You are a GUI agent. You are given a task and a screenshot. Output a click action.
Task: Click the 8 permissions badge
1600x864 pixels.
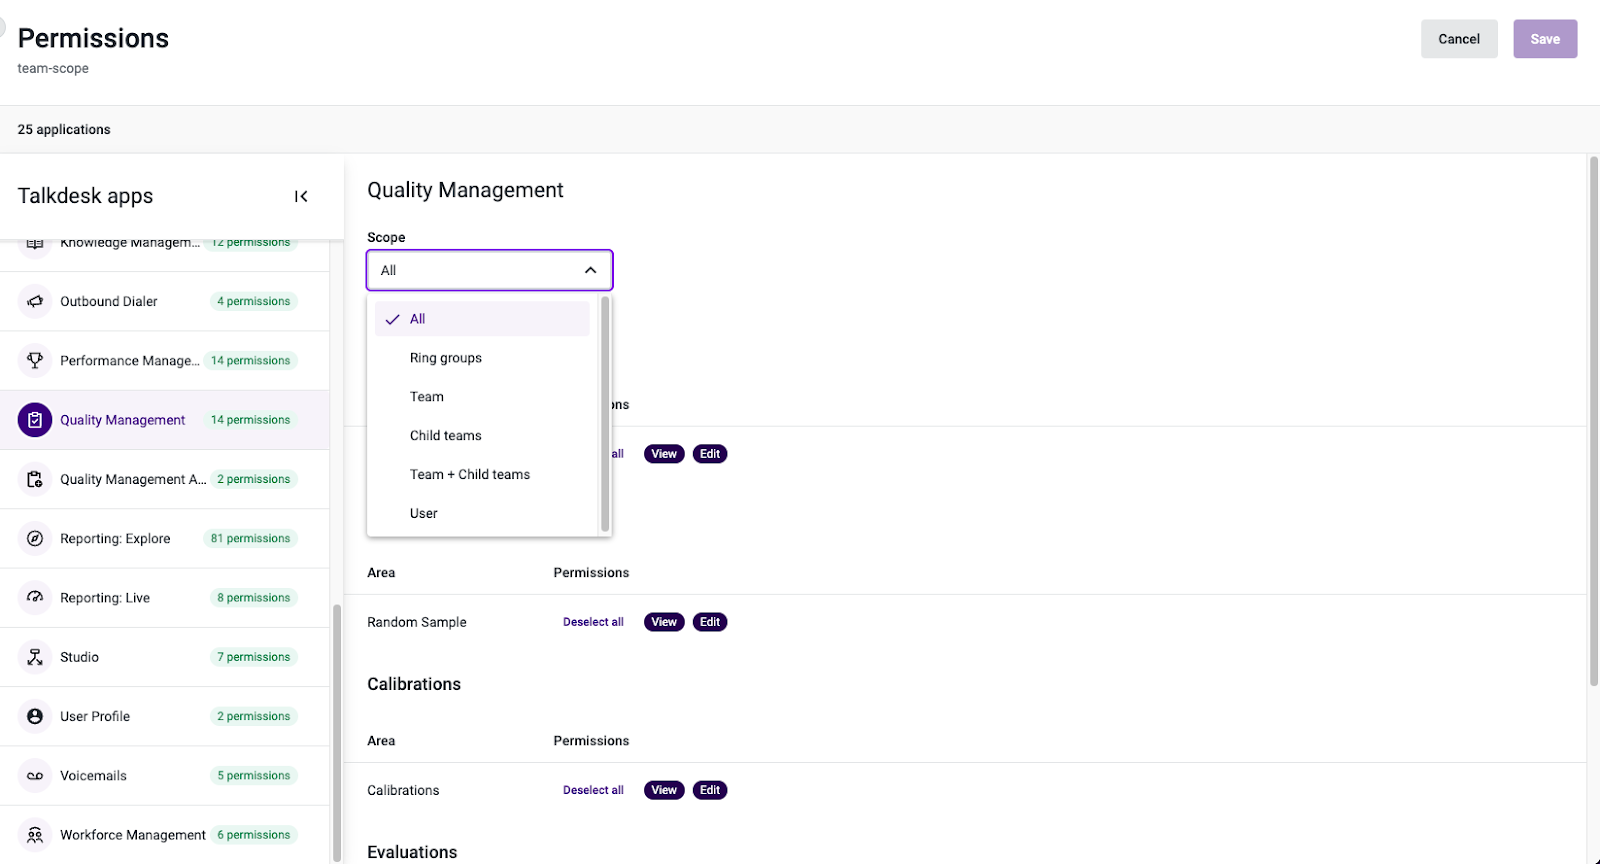pyautogui.click(x=254, y=598)
